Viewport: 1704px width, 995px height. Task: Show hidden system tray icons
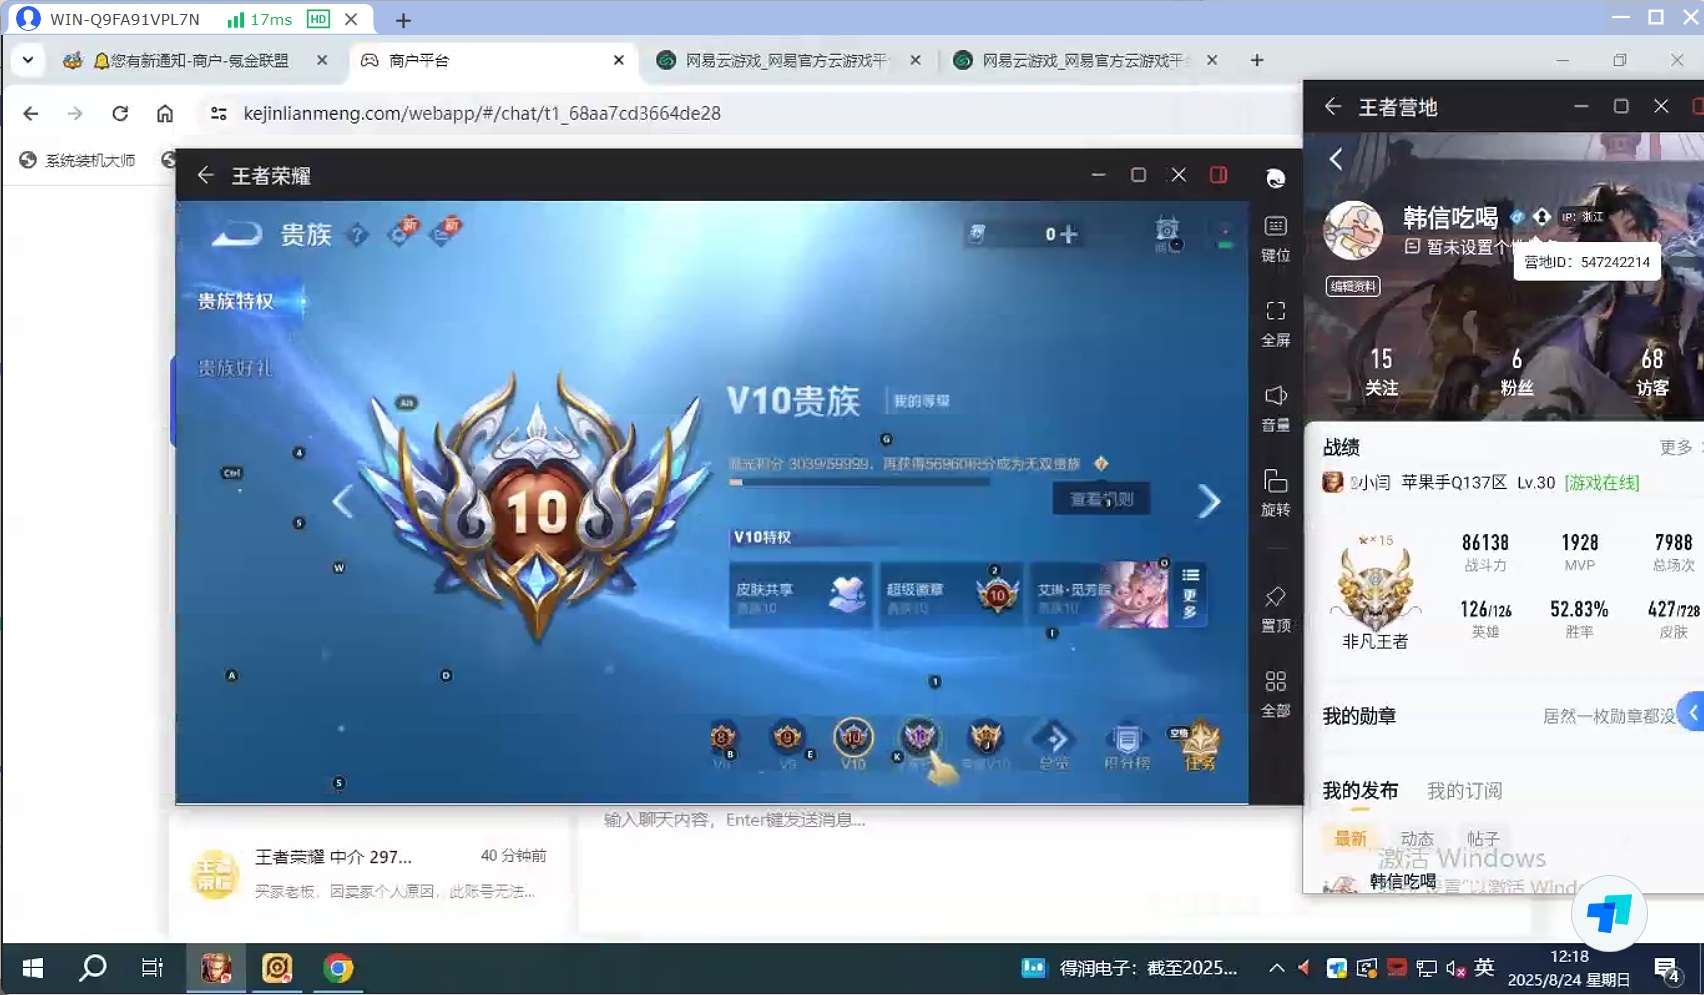(x=1276, y=968)
